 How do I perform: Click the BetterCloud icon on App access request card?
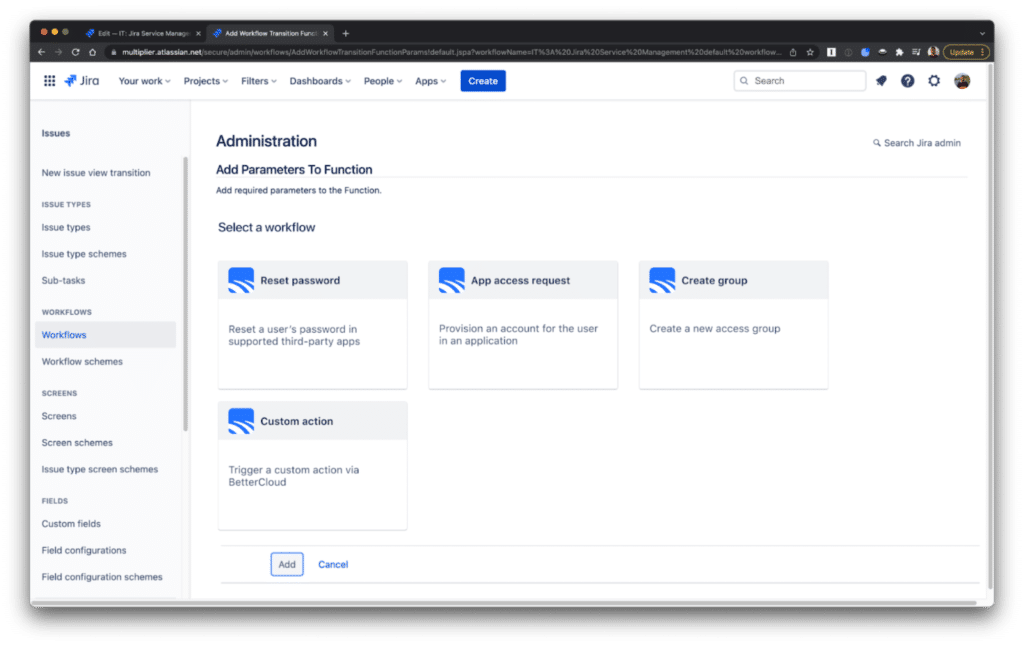pyautogui.click(x=451, y=280)
